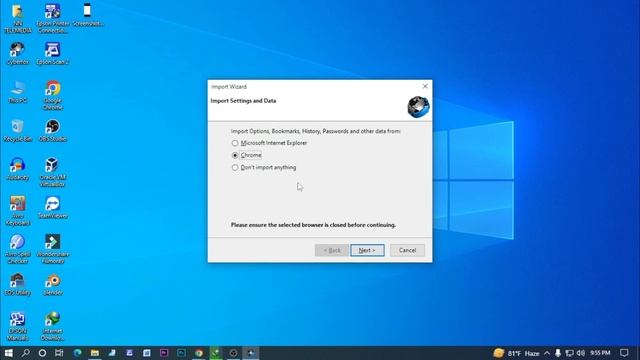The width and height of the screenshot is (640, 360).
Task: Open Google Chrome from the taskbar
Action: [x=199, y=353]
